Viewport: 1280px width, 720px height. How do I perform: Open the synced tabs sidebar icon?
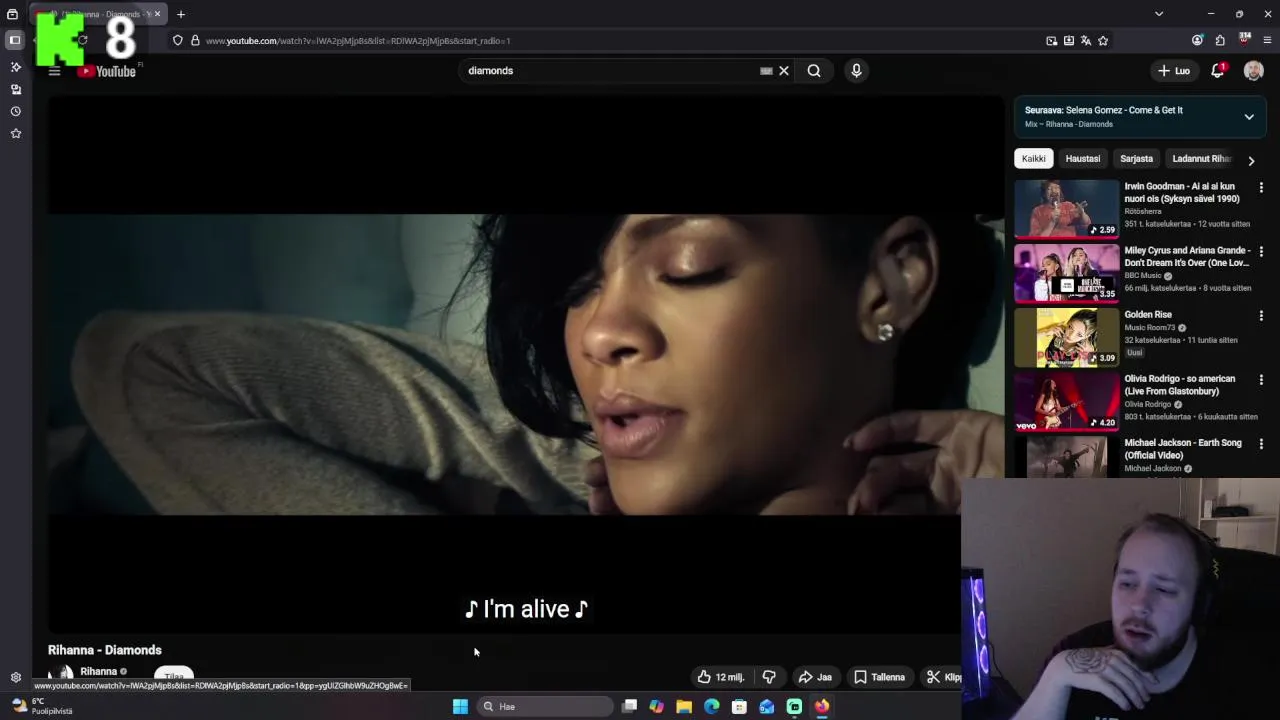point(15,89)
